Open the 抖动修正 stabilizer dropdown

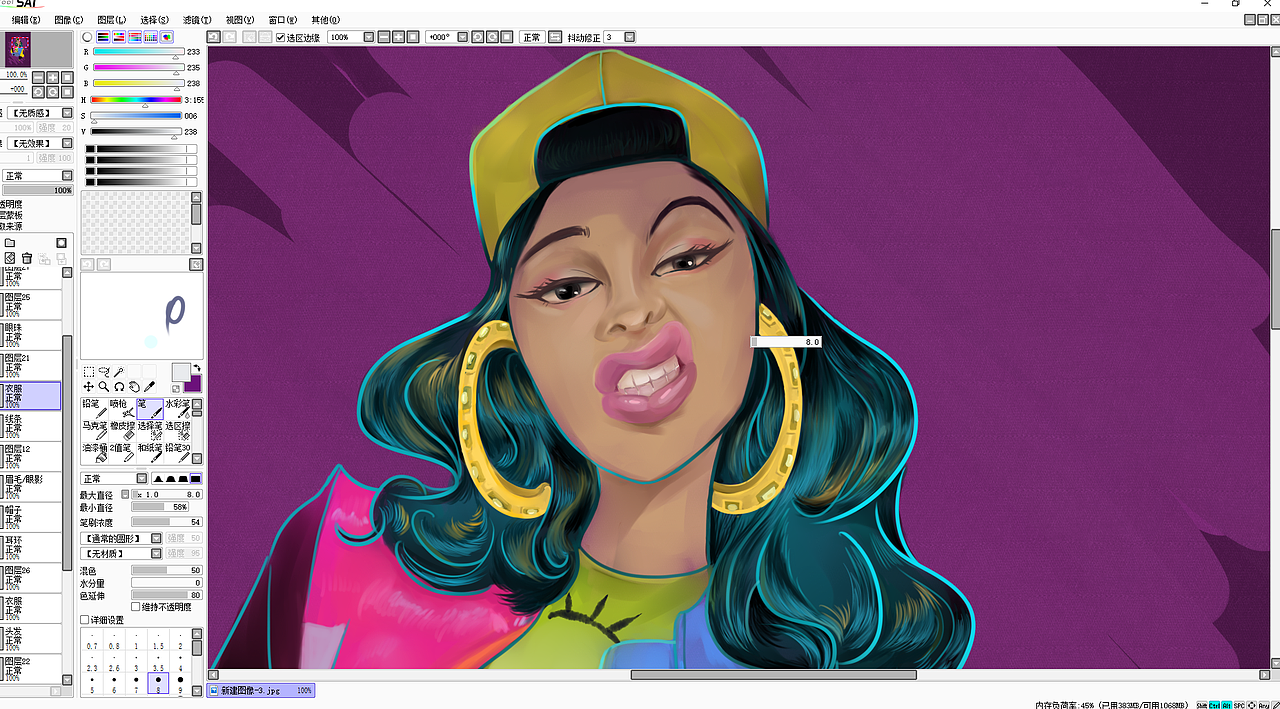629,37
